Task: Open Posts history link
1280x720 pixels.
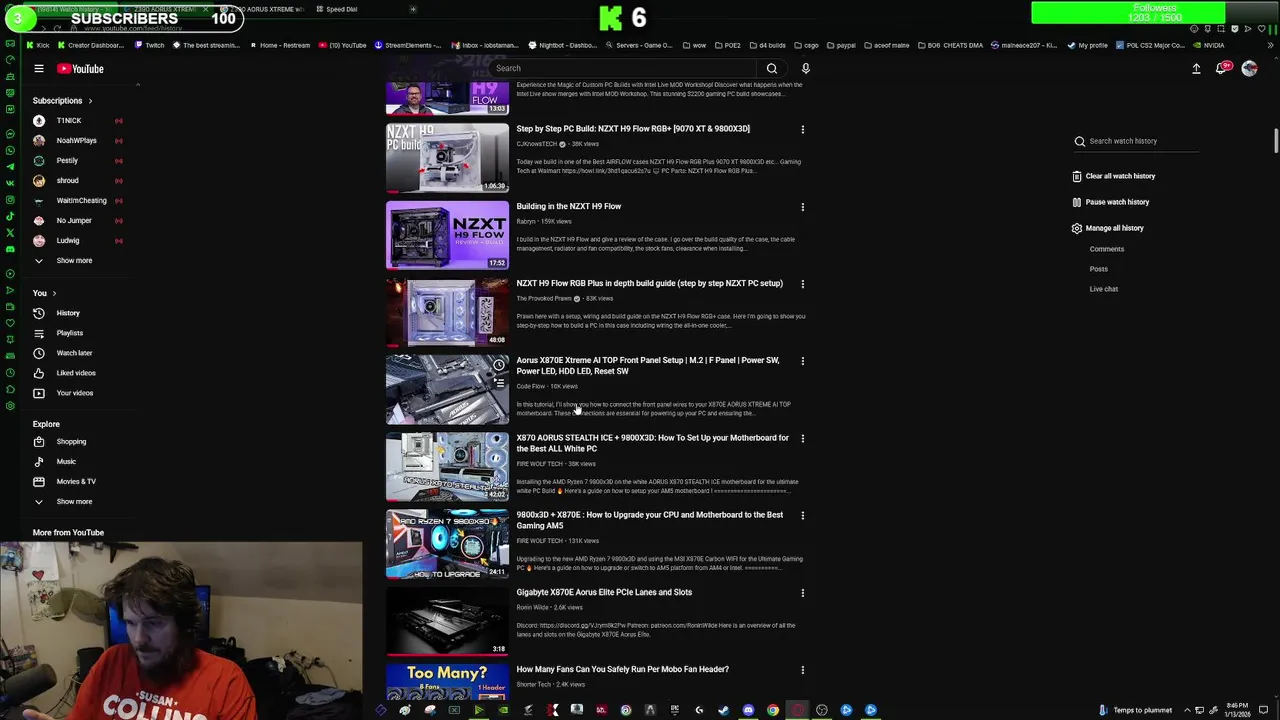Action: tap(1098, 269)
